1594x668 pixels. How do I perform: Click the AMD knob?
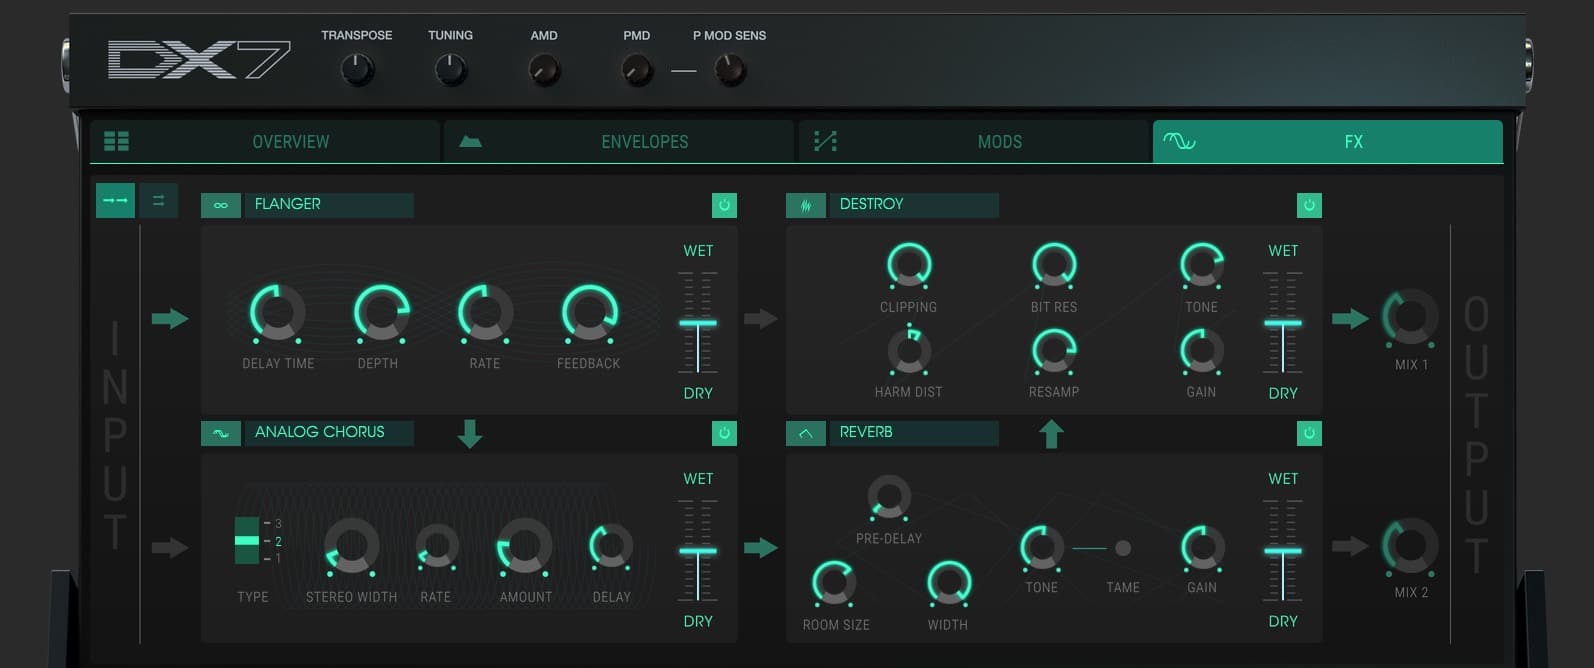[x=544, y=70]
